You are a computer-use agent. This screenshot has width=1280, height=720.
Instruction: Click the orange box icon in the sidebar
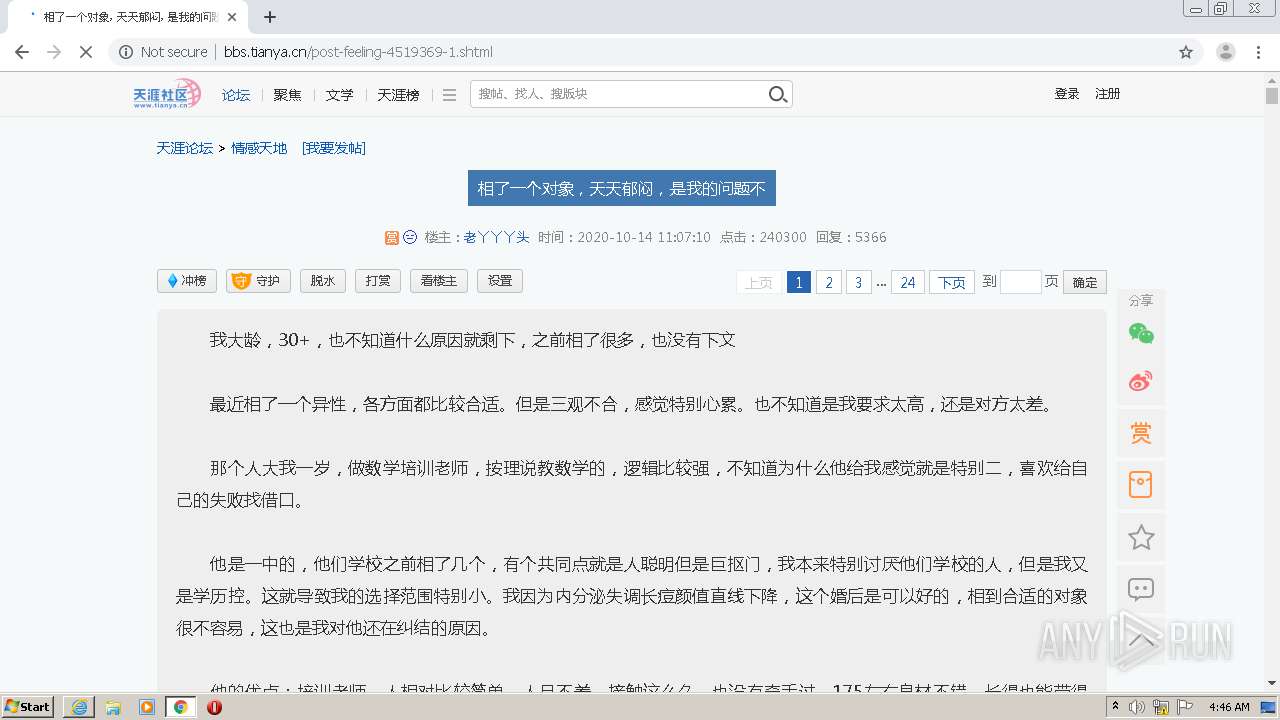1141,485
